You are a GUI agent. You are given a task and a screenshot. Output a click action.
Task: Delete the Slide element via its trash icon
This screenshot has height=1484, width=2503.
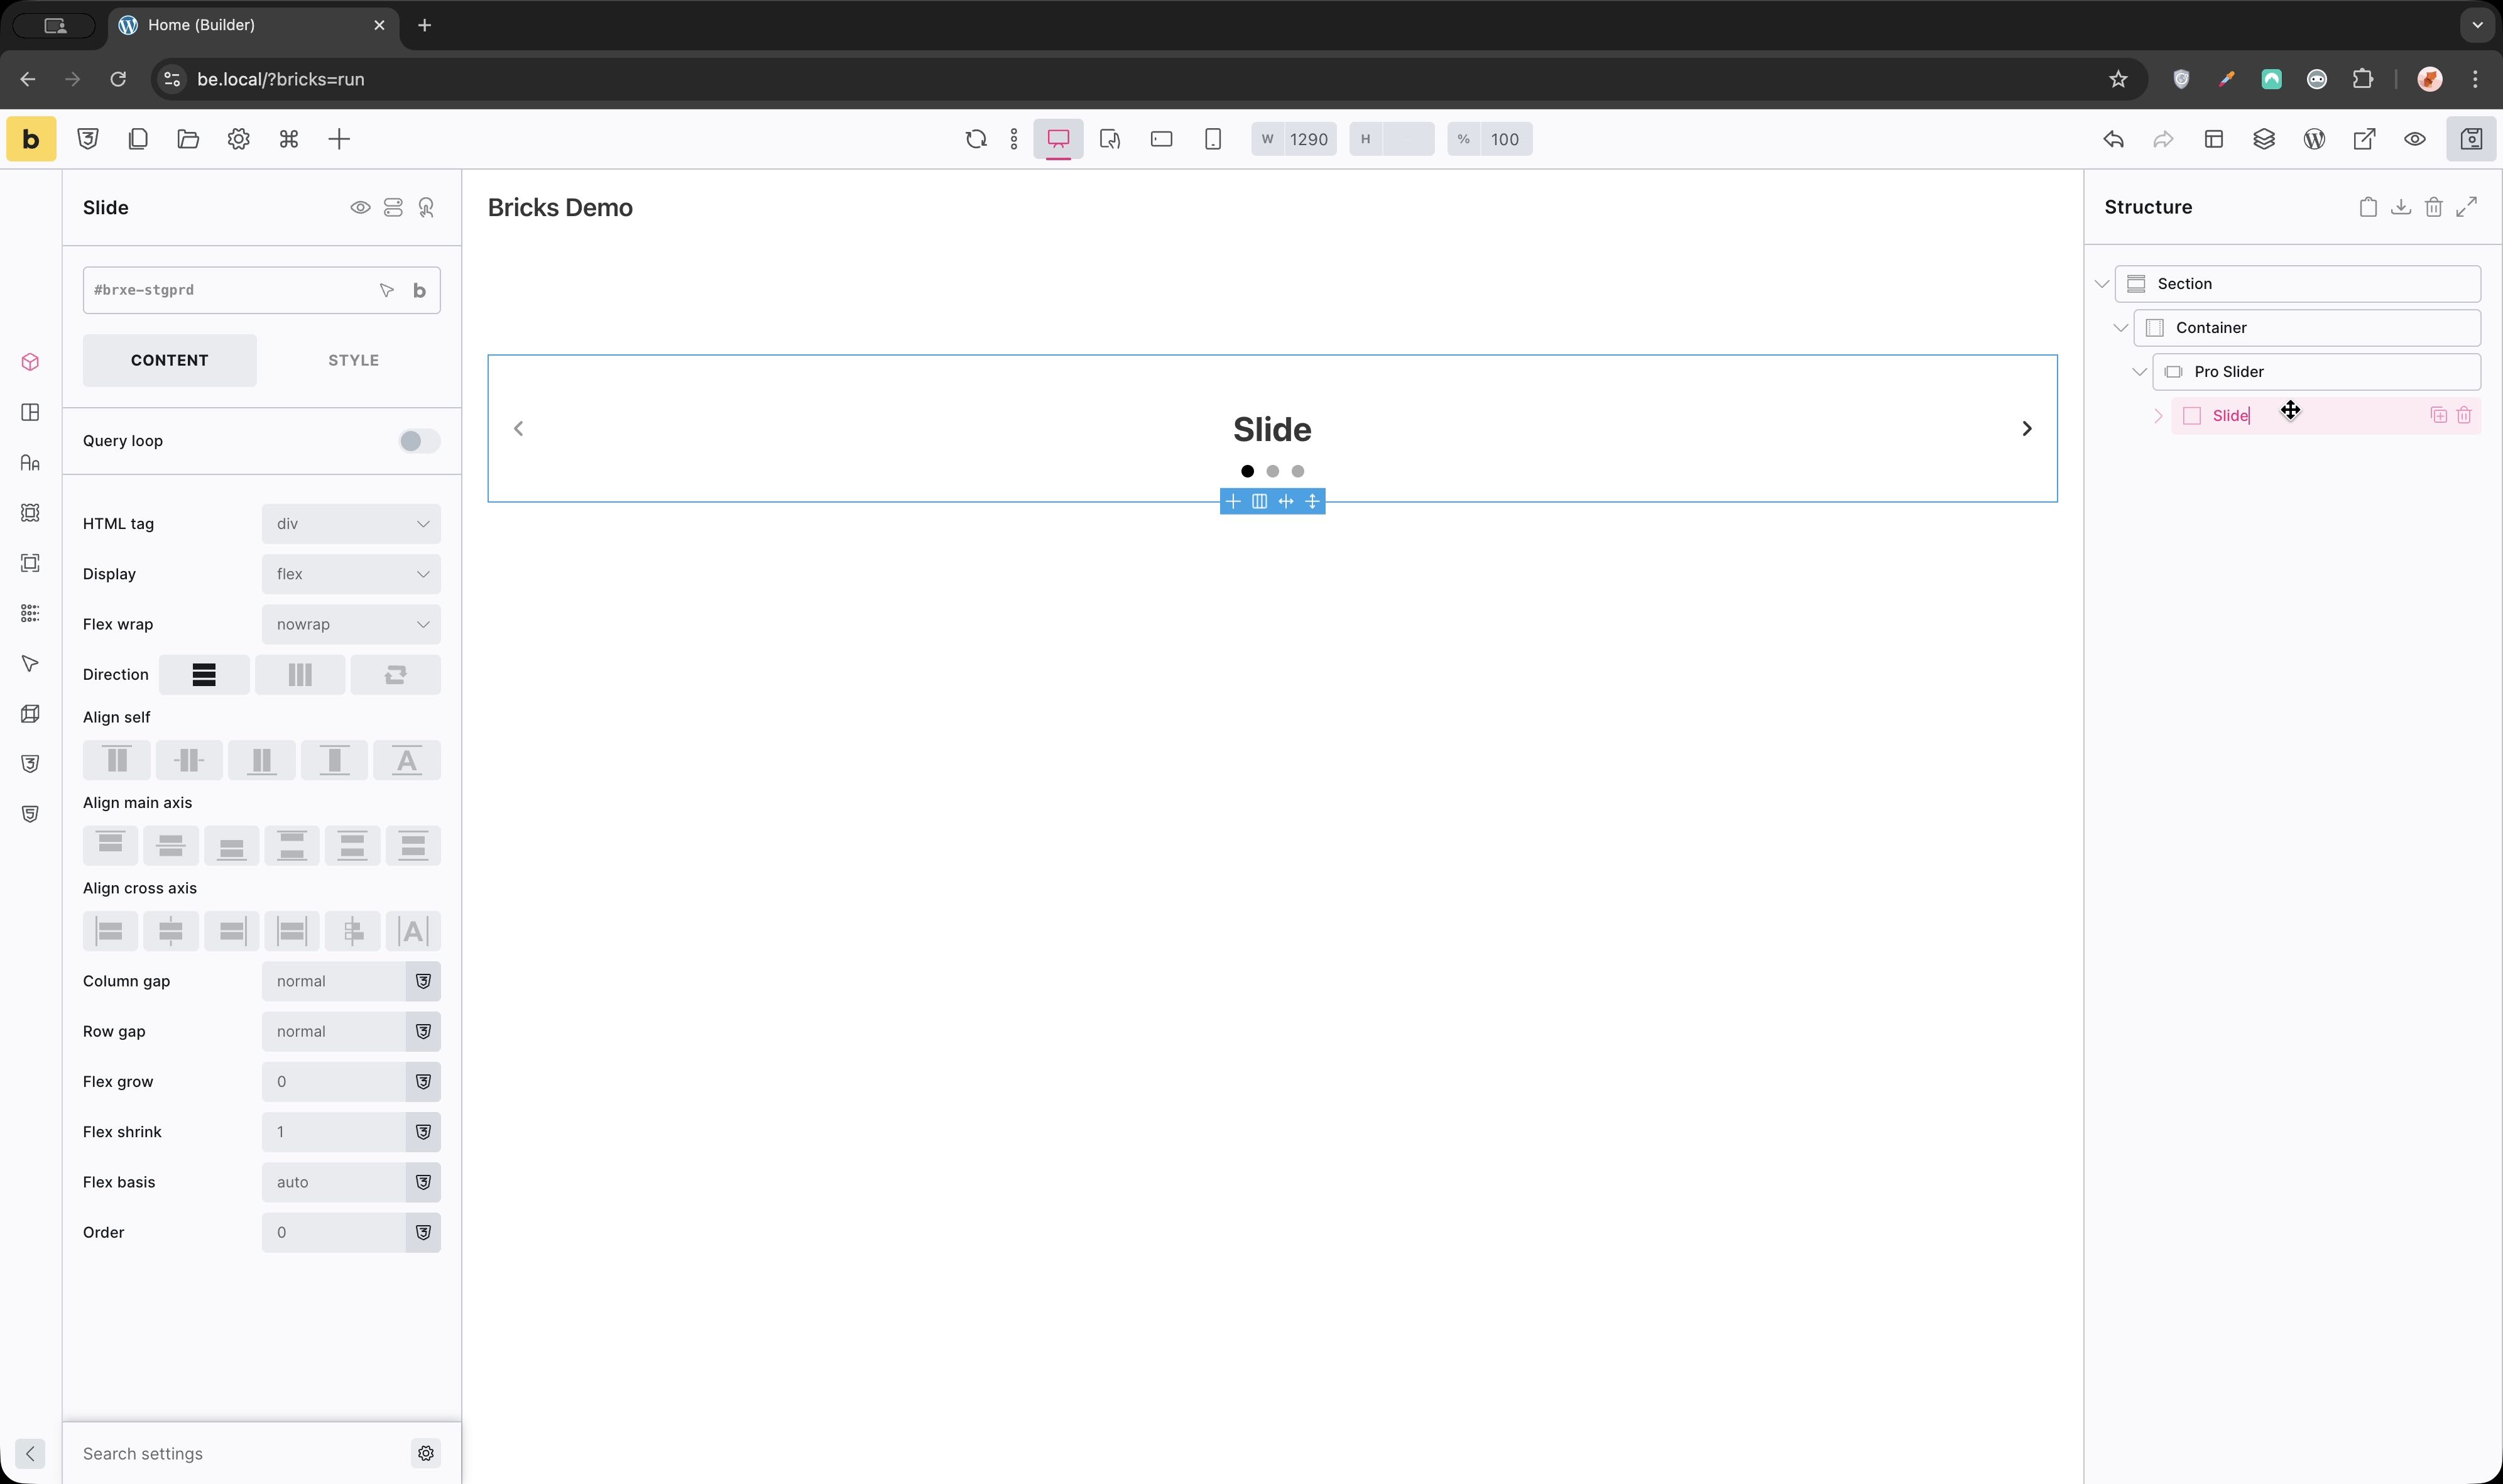pyautogui.click(x=2463, y=415)
